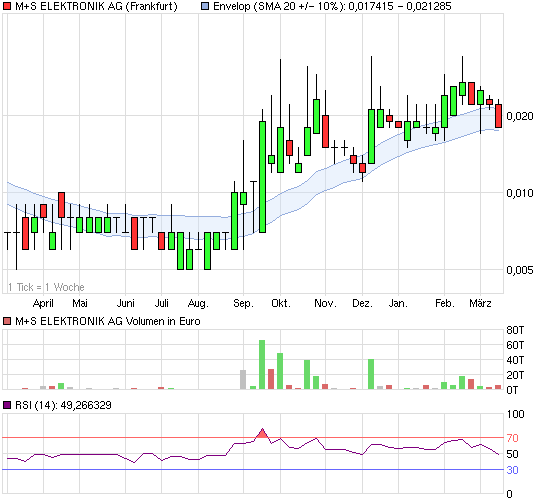Click the 0,020 price axis label
This screenshot has width=545, height=502.
point(520,116)
